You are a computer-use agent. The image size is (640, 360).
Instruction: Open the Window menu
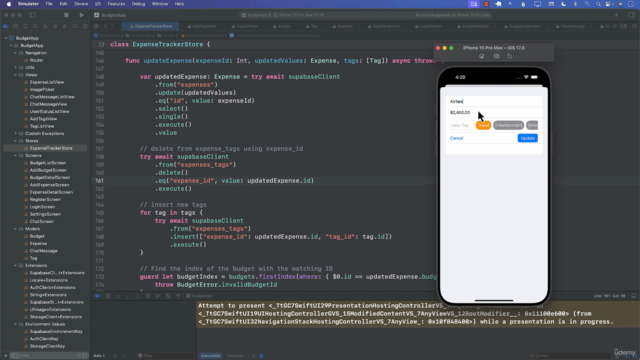(160, 4)
